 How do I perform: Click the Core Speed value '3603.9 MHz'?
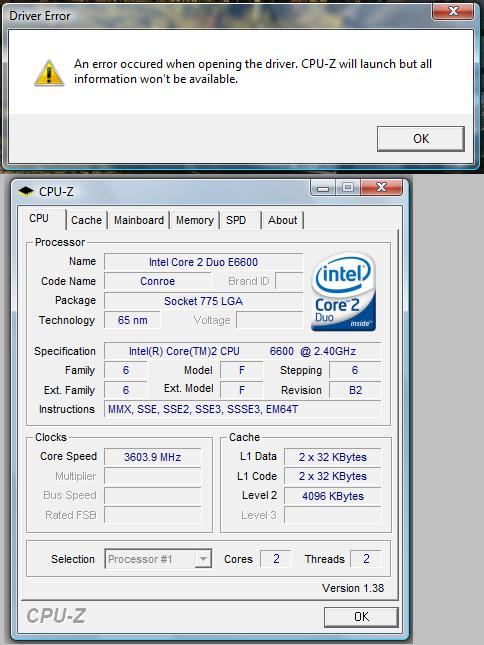[153, 457]
